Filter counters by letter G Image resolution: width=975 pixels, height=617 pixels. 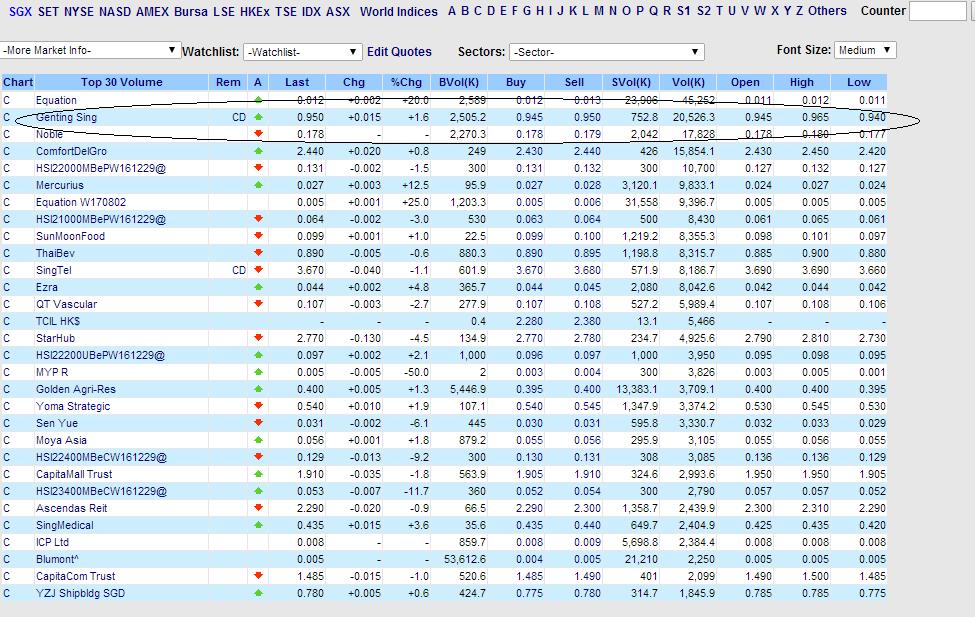pyautogui.click(x=527, y=11)
